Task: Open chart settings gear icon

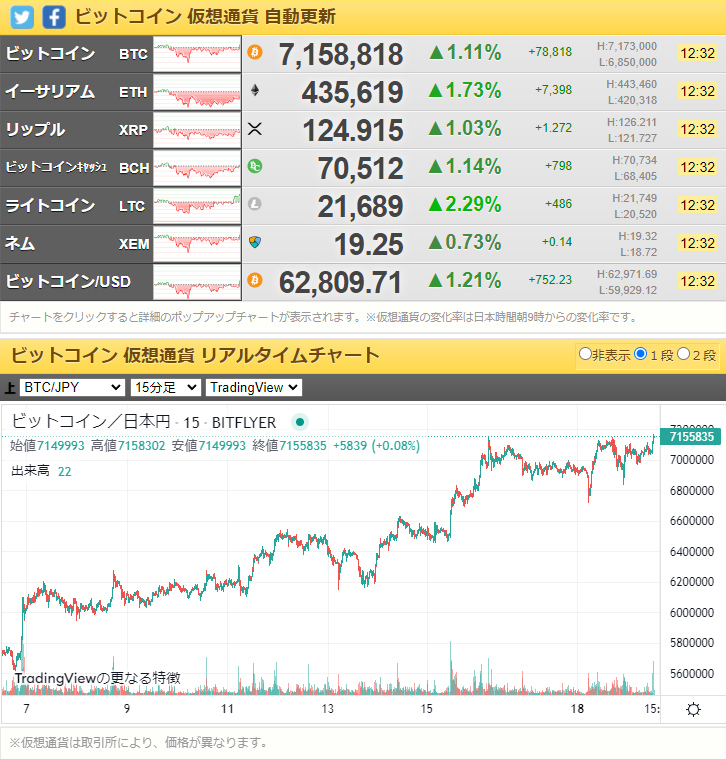Action: pos(693,709)
